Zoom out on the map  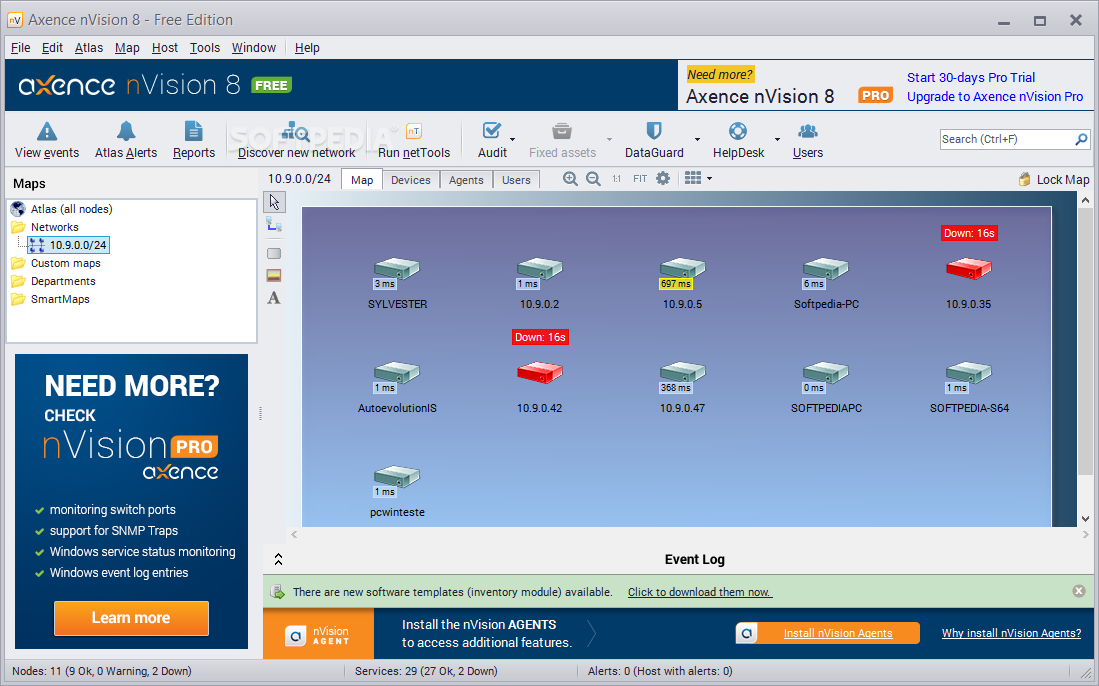[x=593, y=179]
